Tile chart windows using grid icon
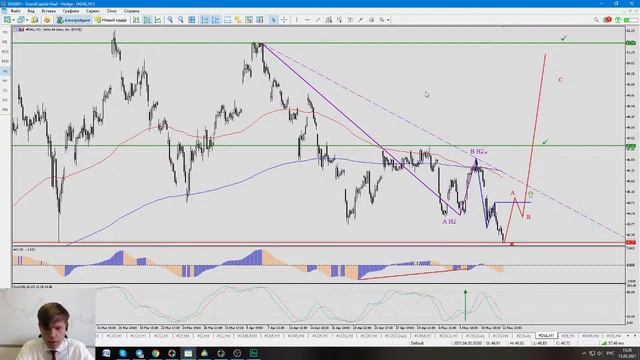Screen dimensions: 640x360 point(191,20)
